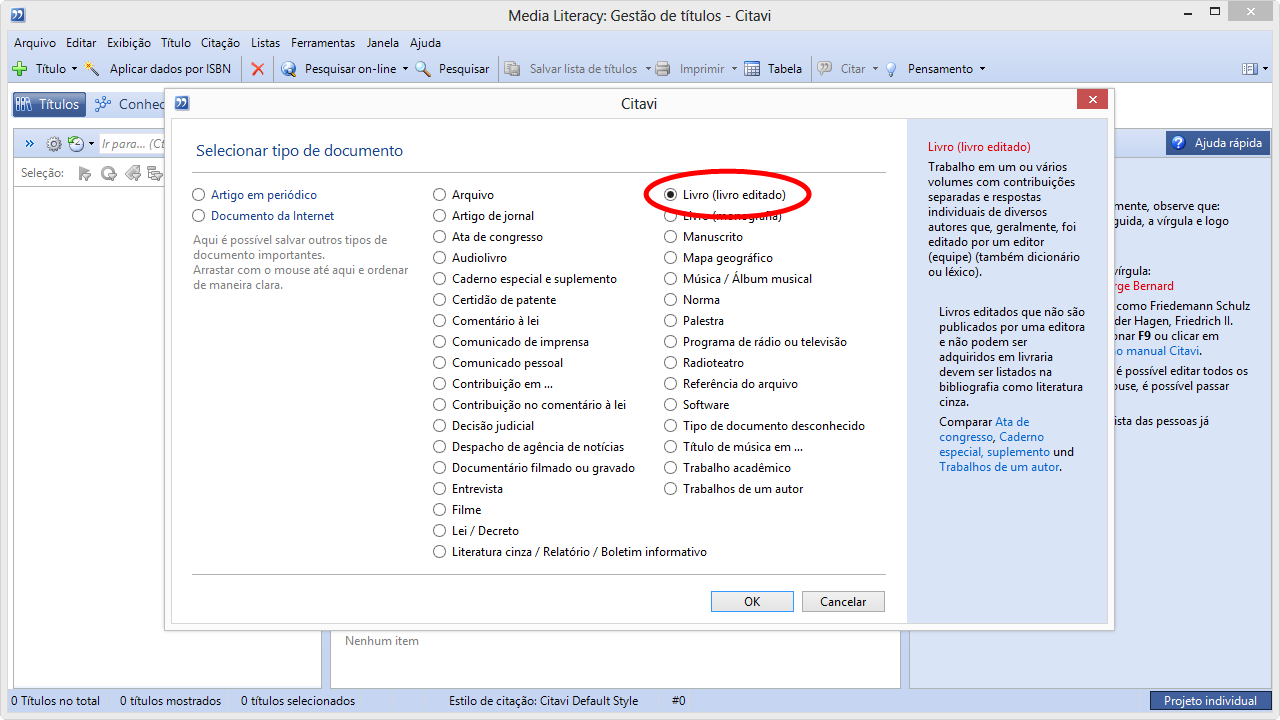Click the Projeto individual status button
This screenshot has height=720, width=1280.
point(1210,701)
